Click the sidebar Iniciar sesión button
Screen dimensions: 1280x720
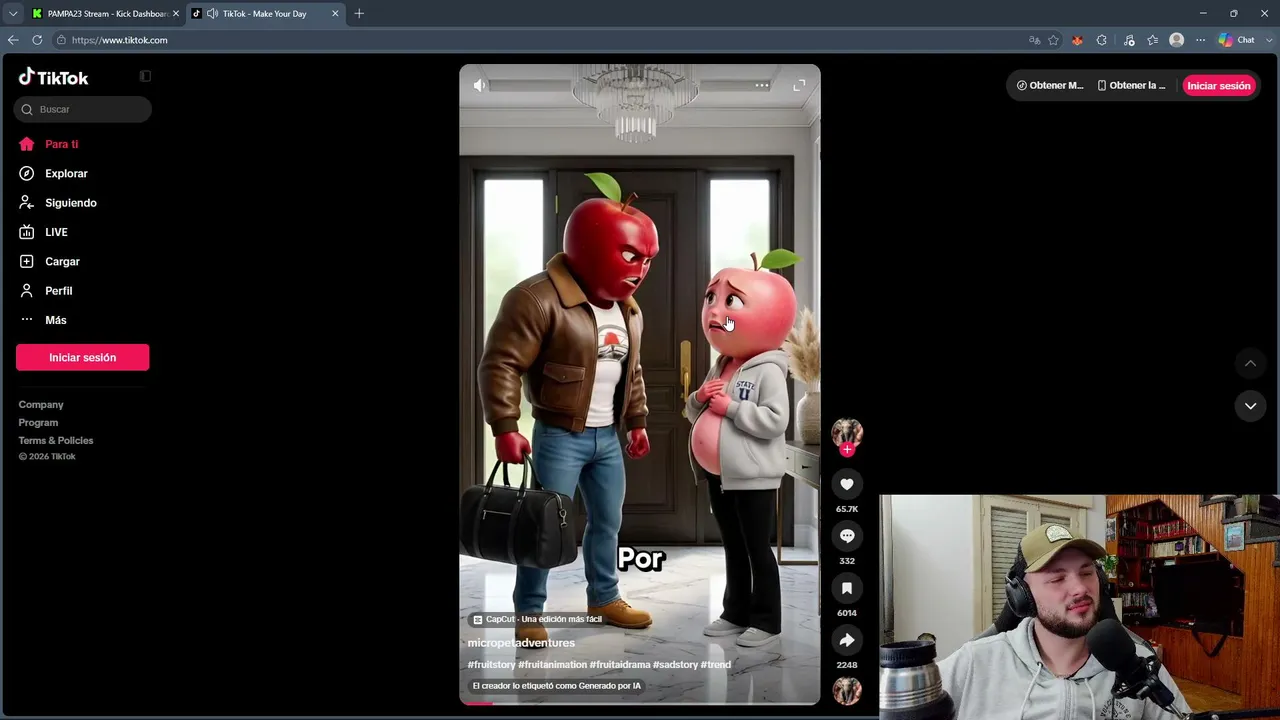pos(82,357)
